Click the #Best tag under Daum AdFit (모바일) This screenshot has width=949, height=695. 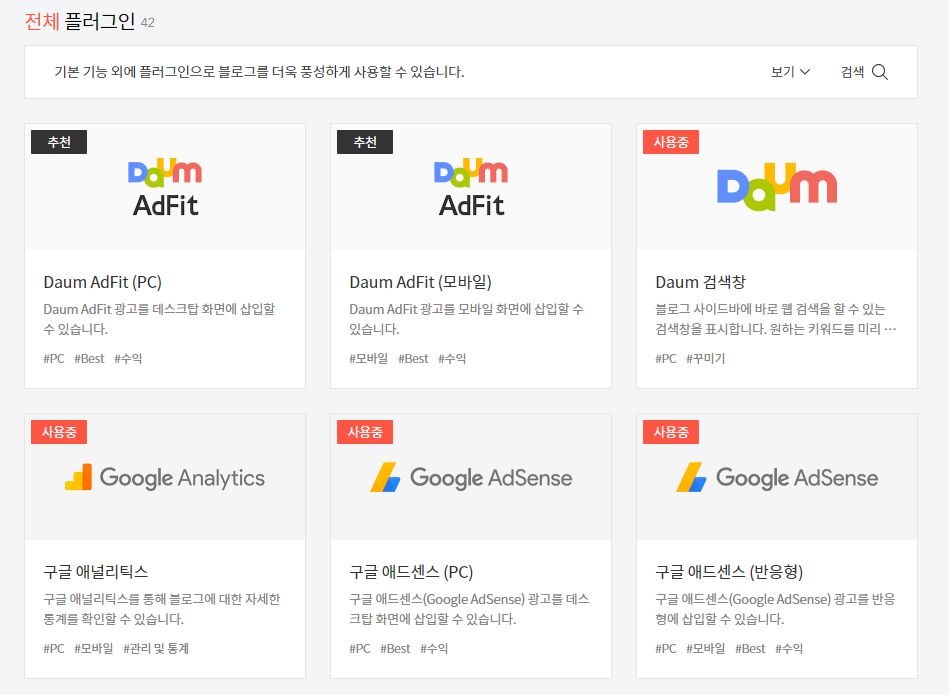click(x=413, y=358)
